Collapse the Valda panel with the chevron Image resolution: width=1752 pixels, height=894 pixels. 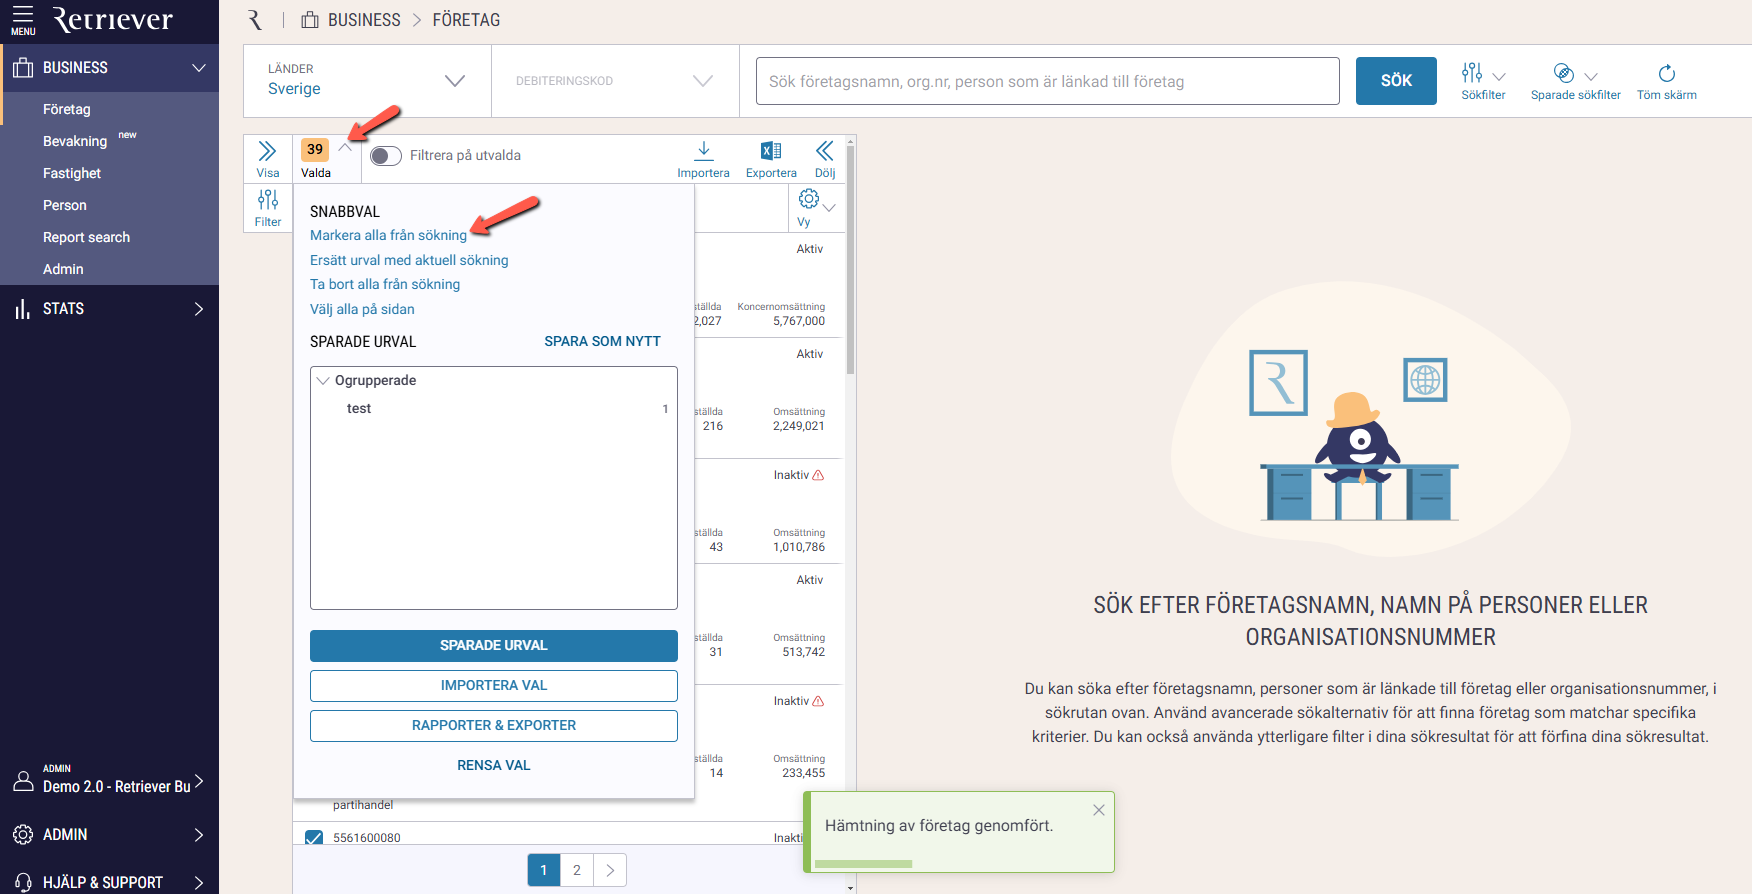point(345,148)
